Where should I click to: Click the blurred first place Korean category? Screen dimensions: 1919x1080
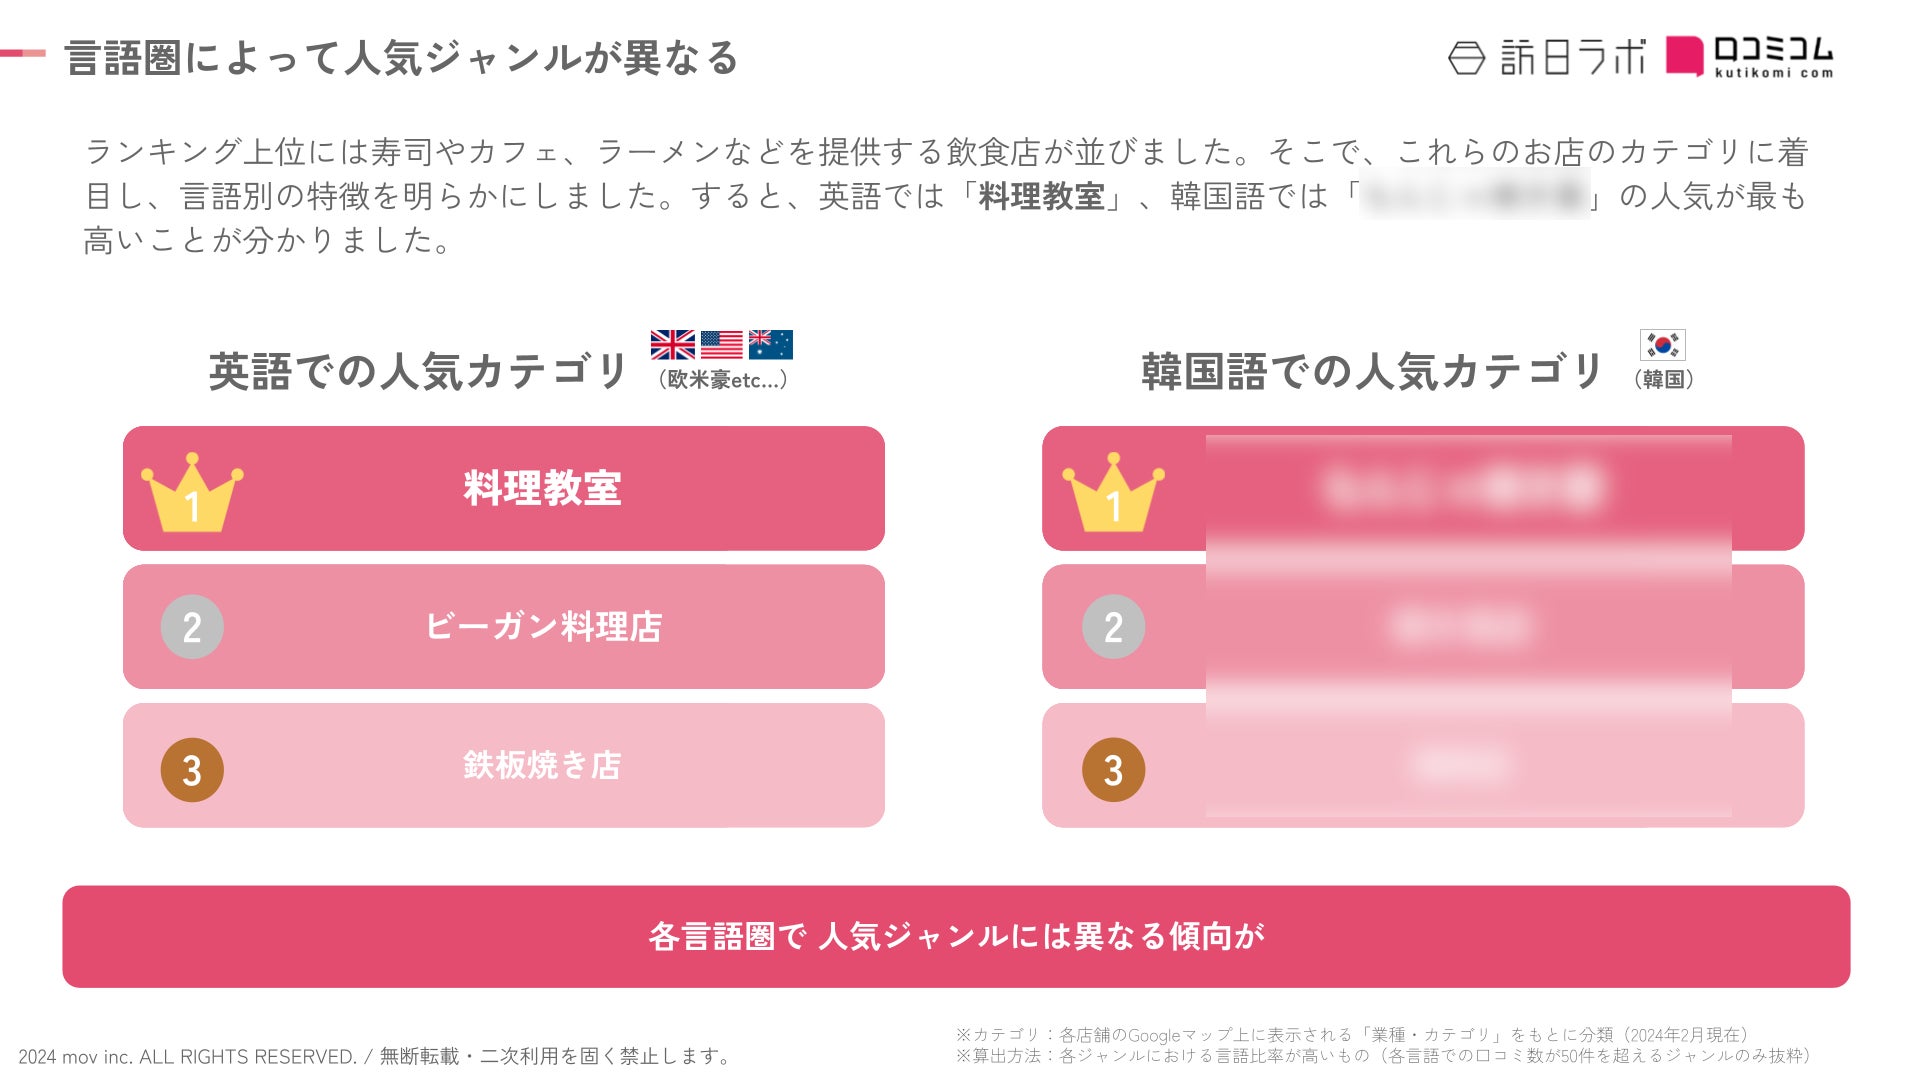(x=1465, y=488)
